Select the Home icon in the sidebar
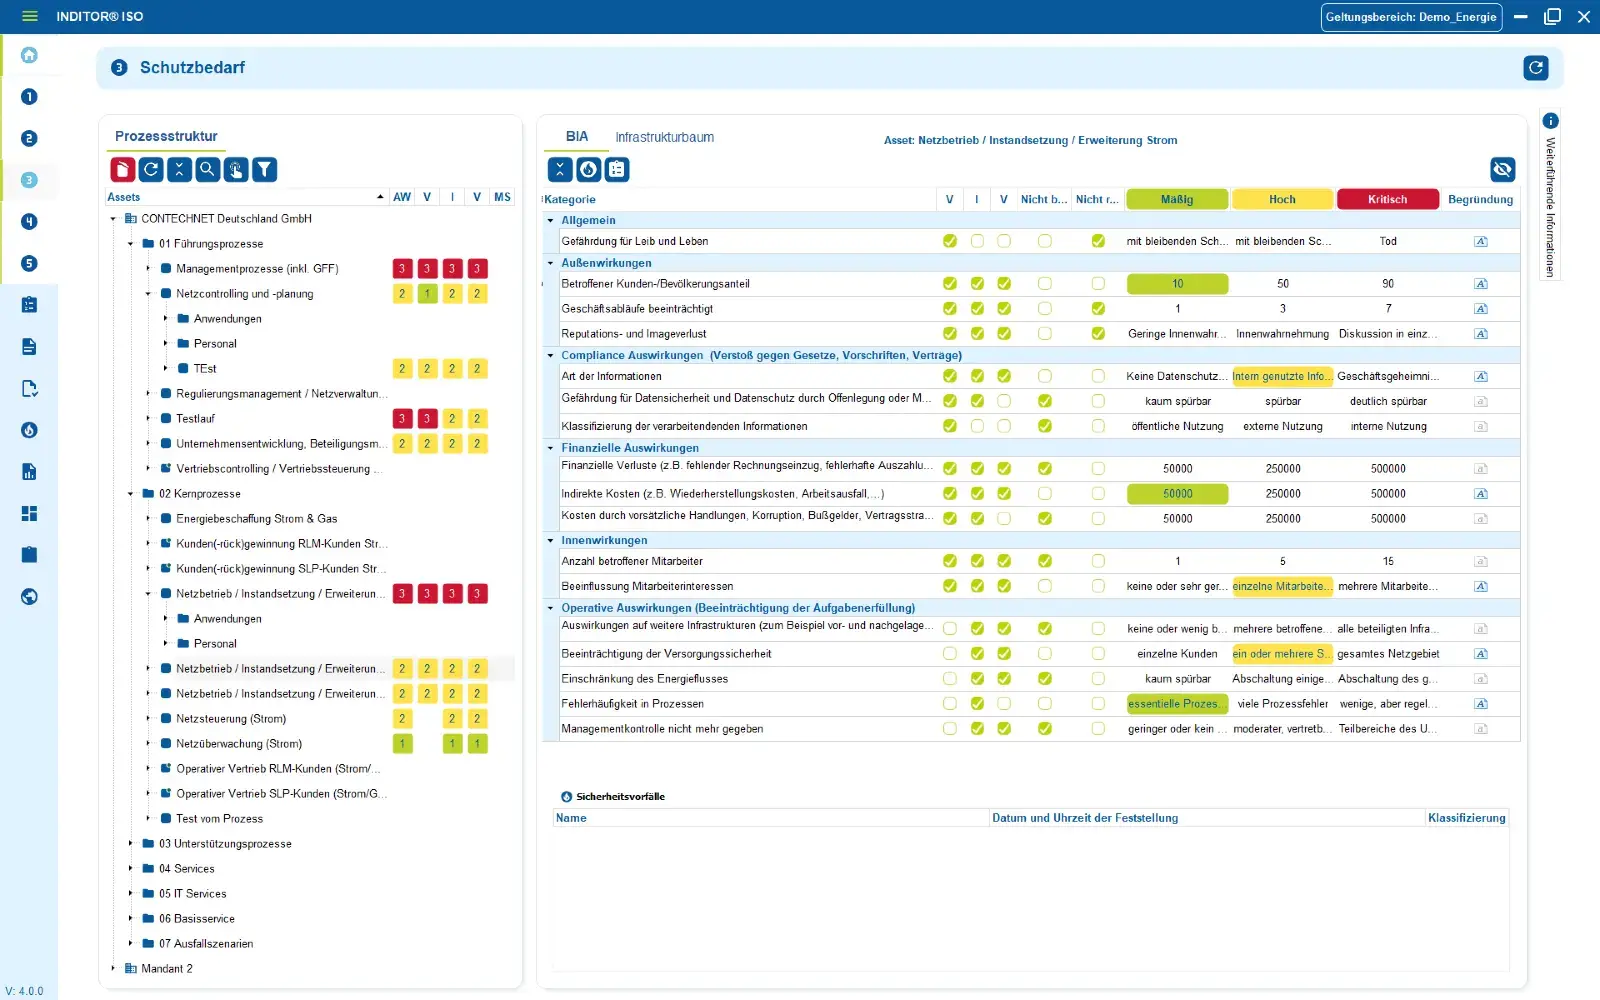 (29, 55)
